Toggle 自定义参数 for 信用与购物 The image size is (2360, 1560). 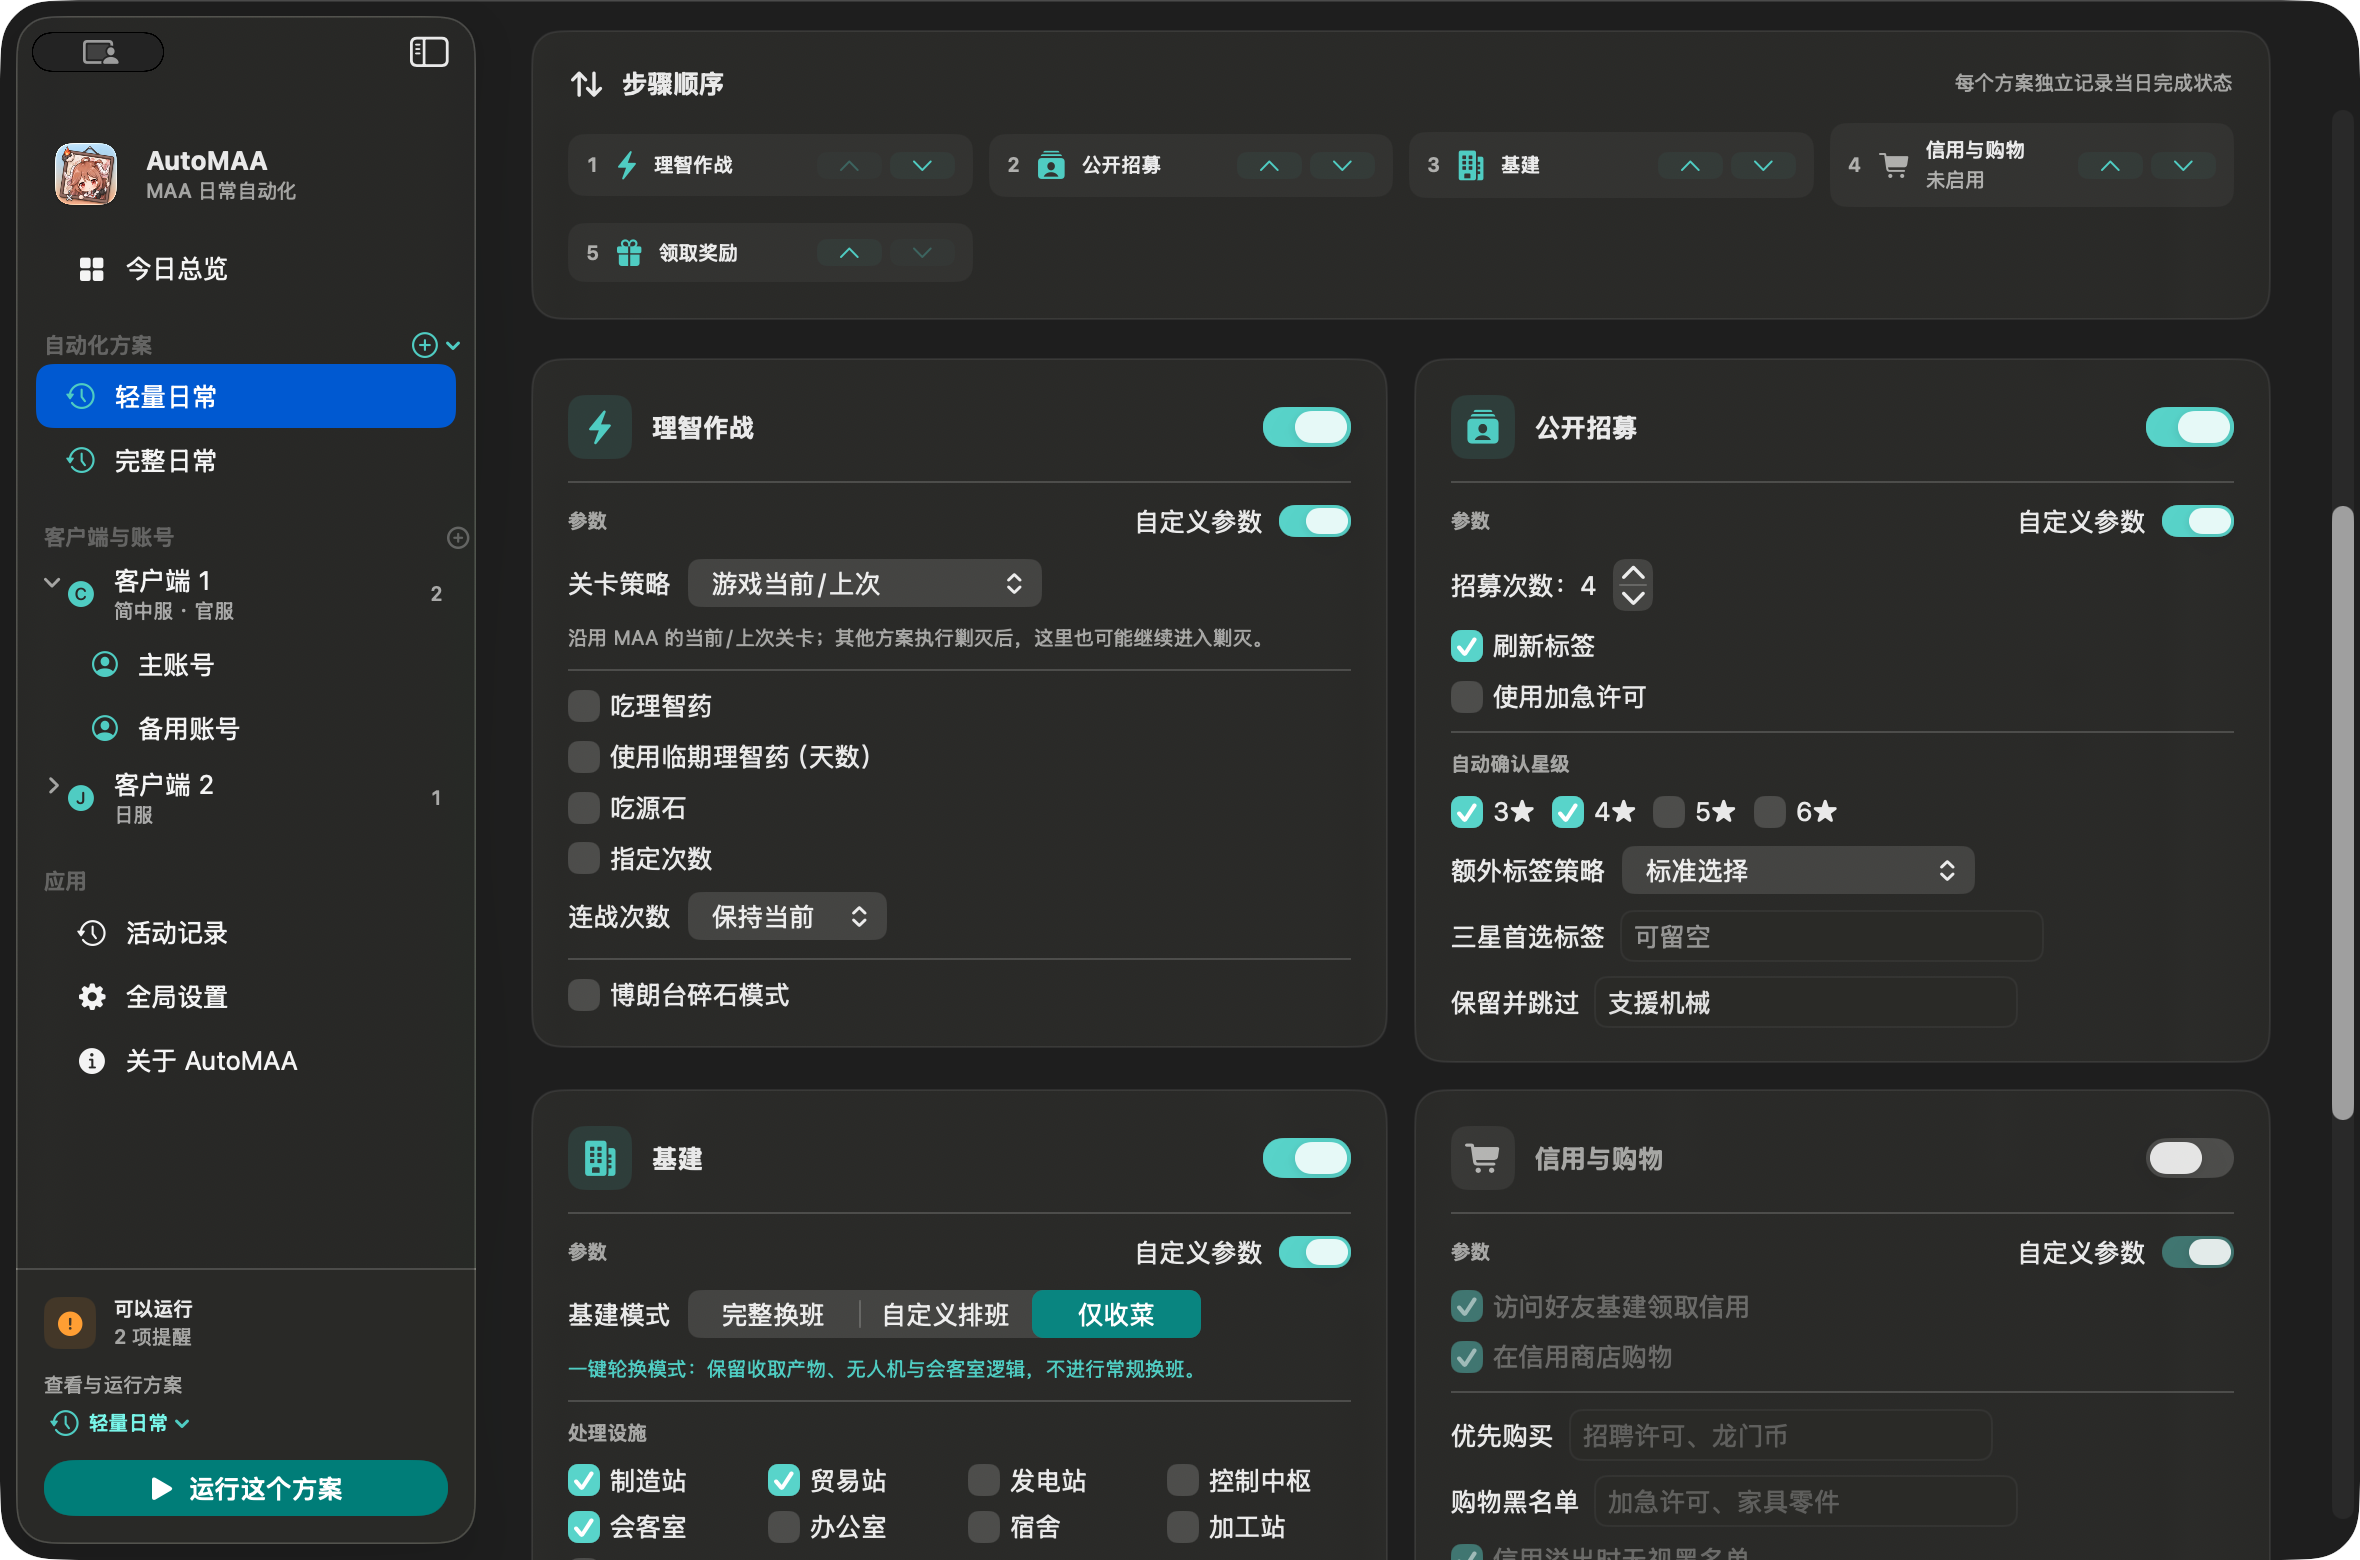2198,1252
